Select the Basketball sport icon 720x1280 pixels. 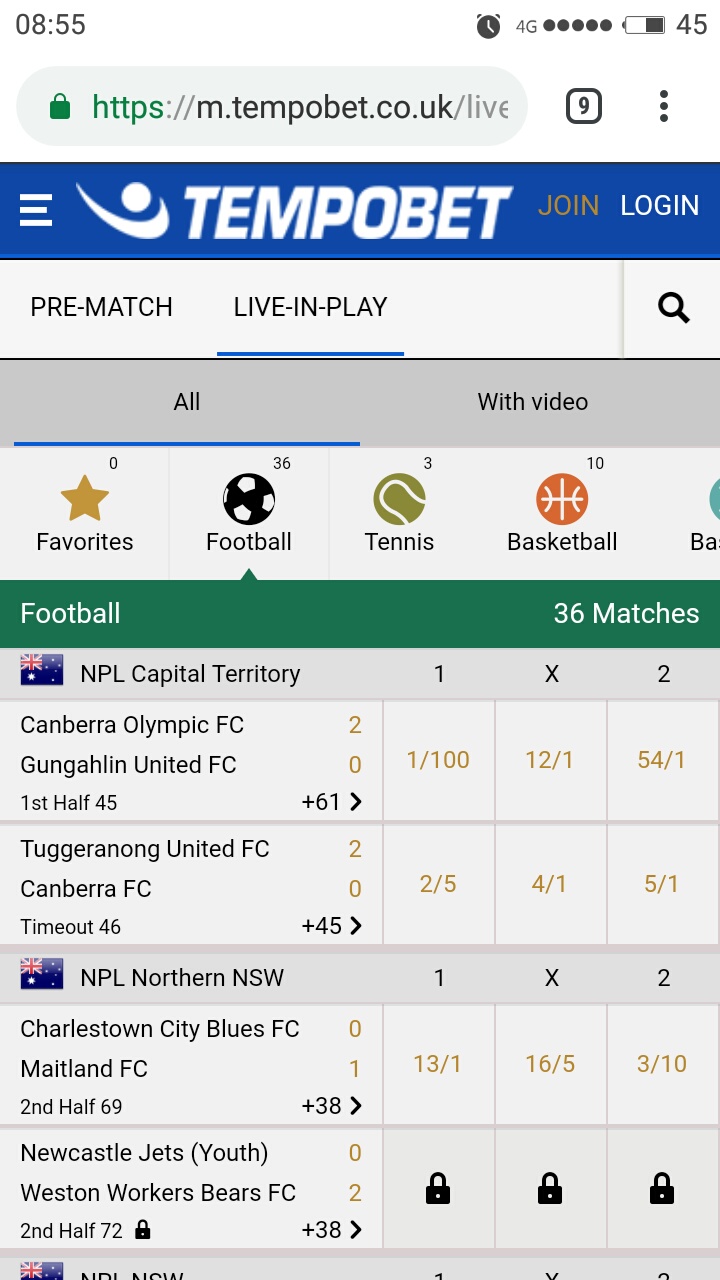pos(562,499)
